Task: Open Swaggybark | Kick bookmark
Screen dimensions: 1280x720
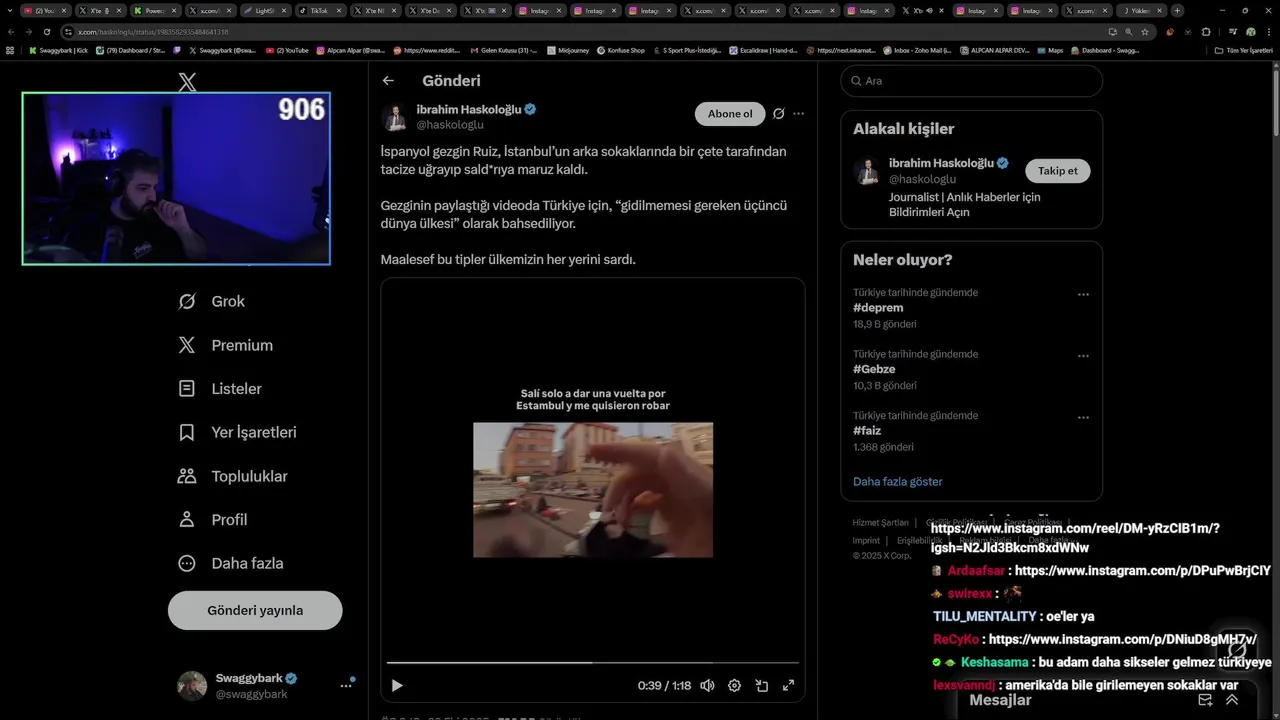Action: click(58, 50)
